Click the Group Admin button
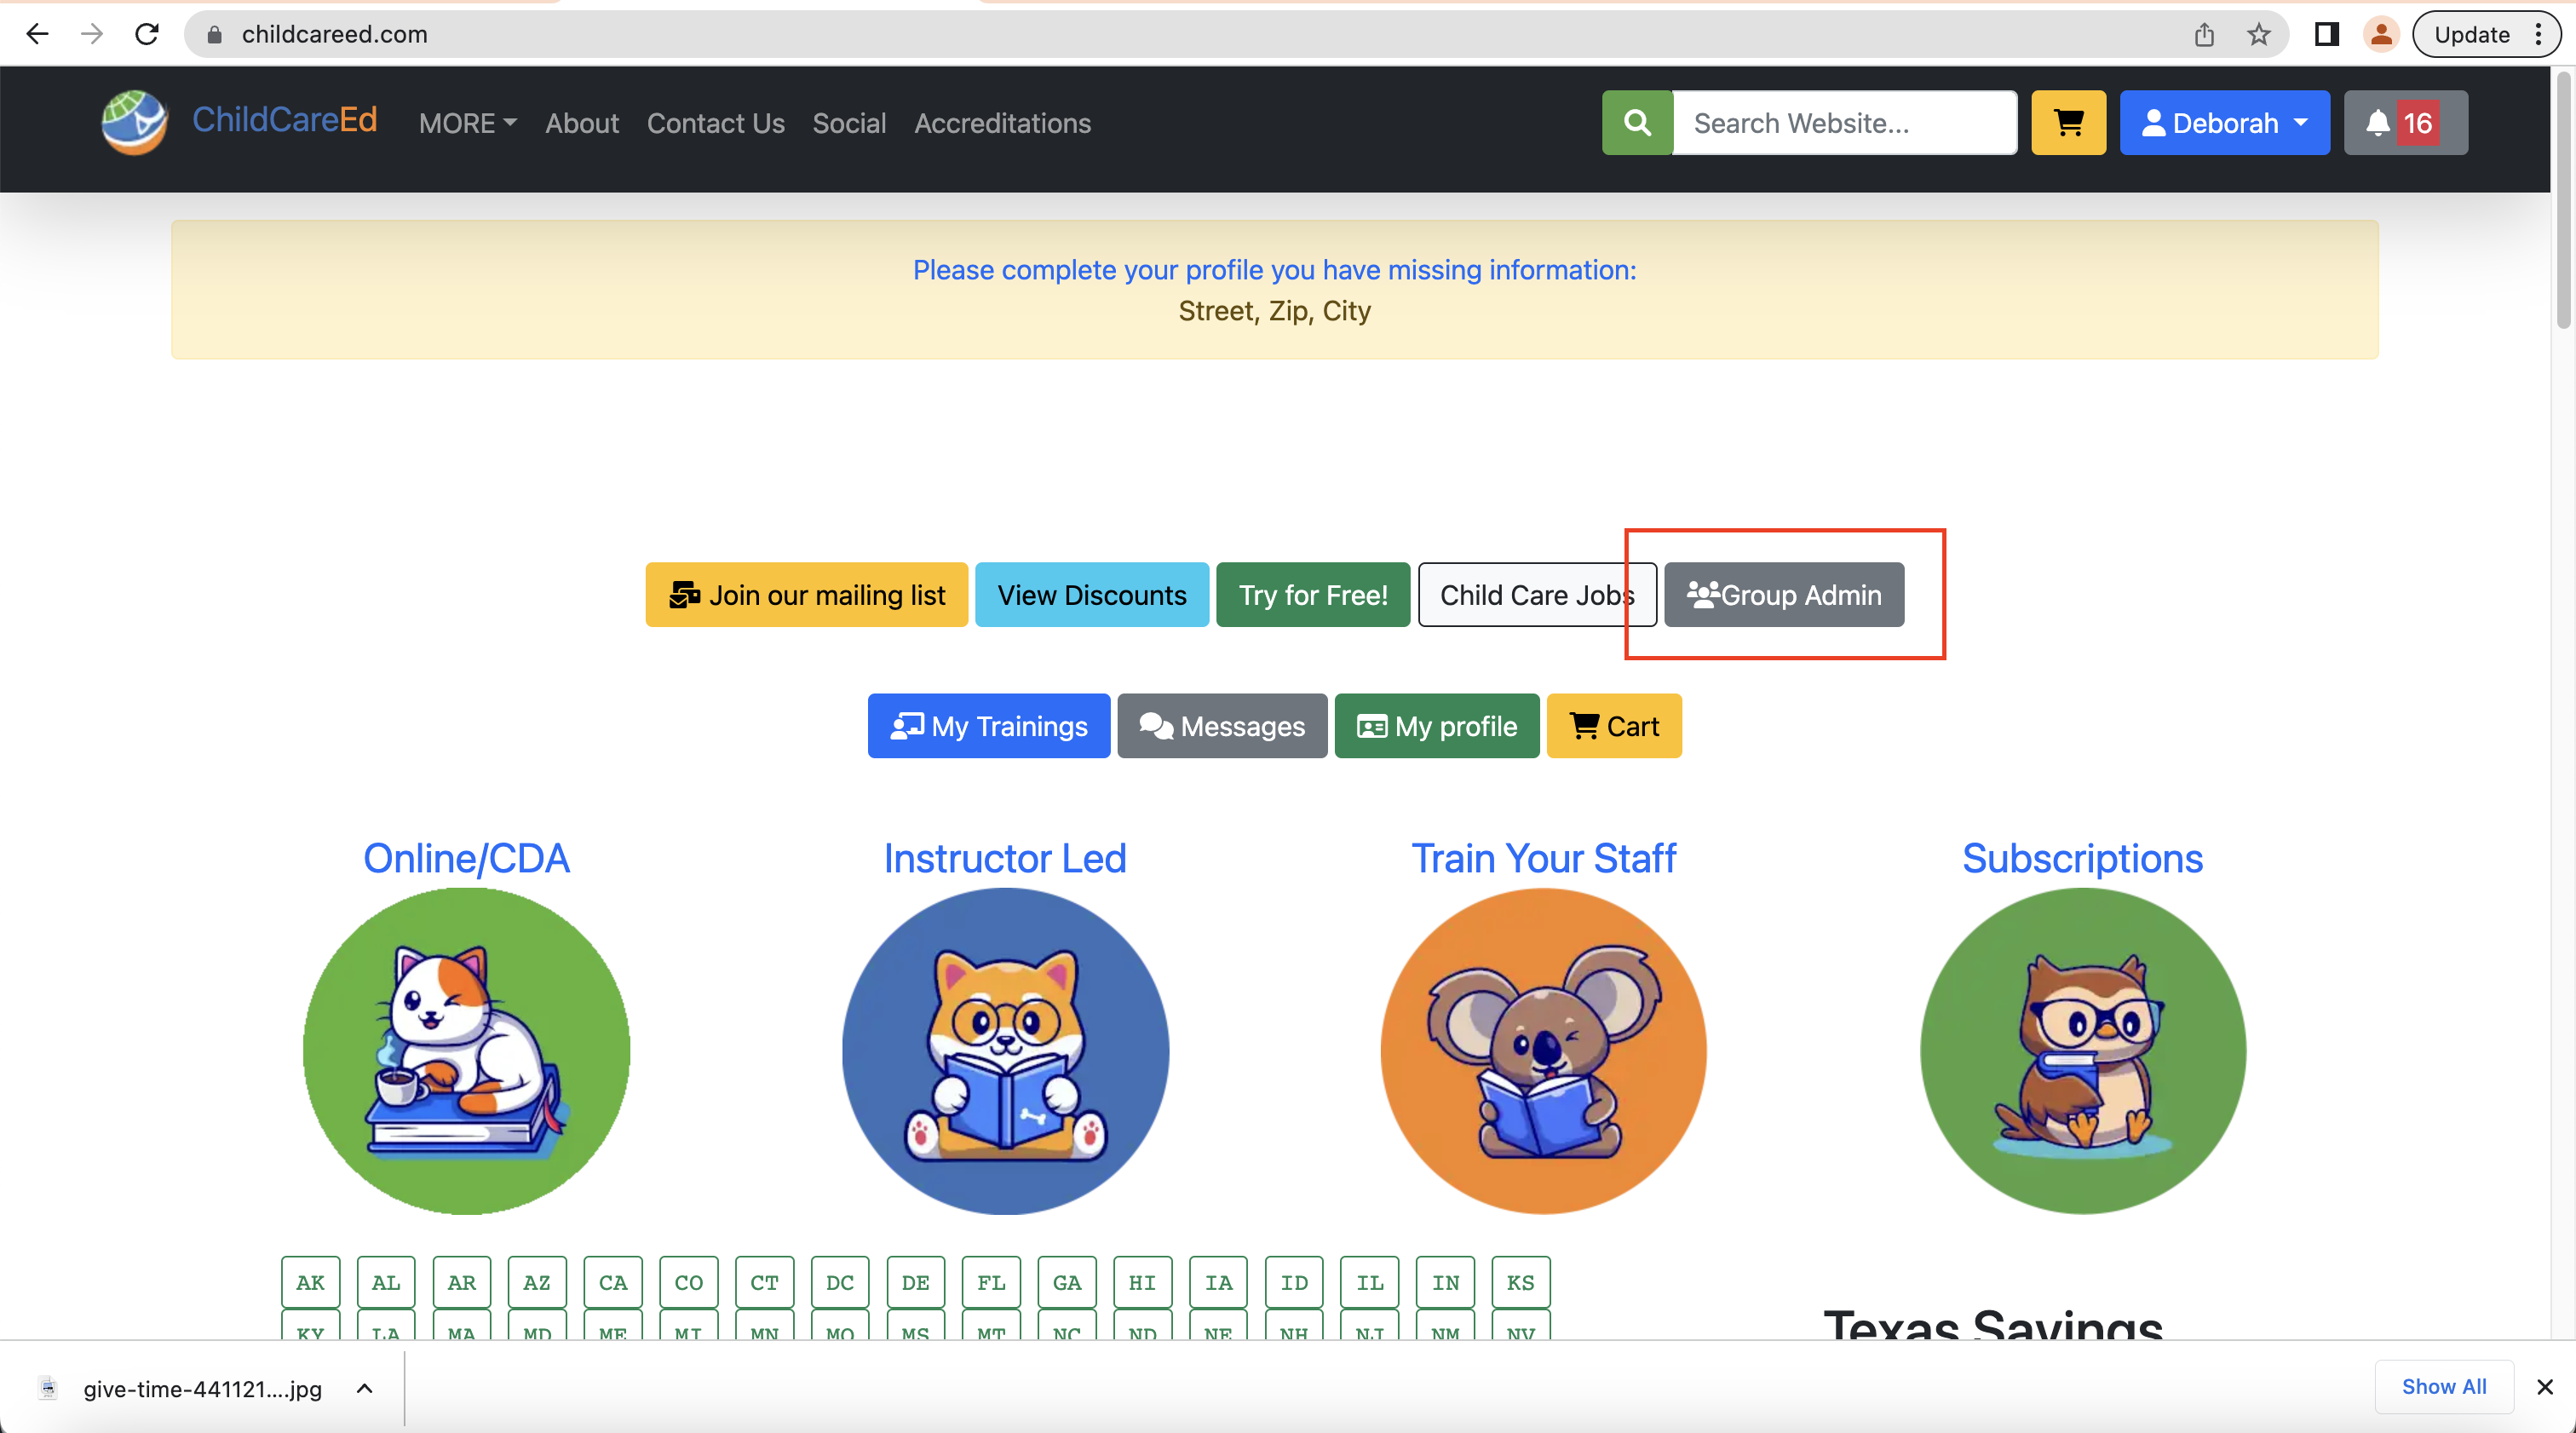Image resolution: width=2576 pixels, height=1433 pixels. [1784, 595]
